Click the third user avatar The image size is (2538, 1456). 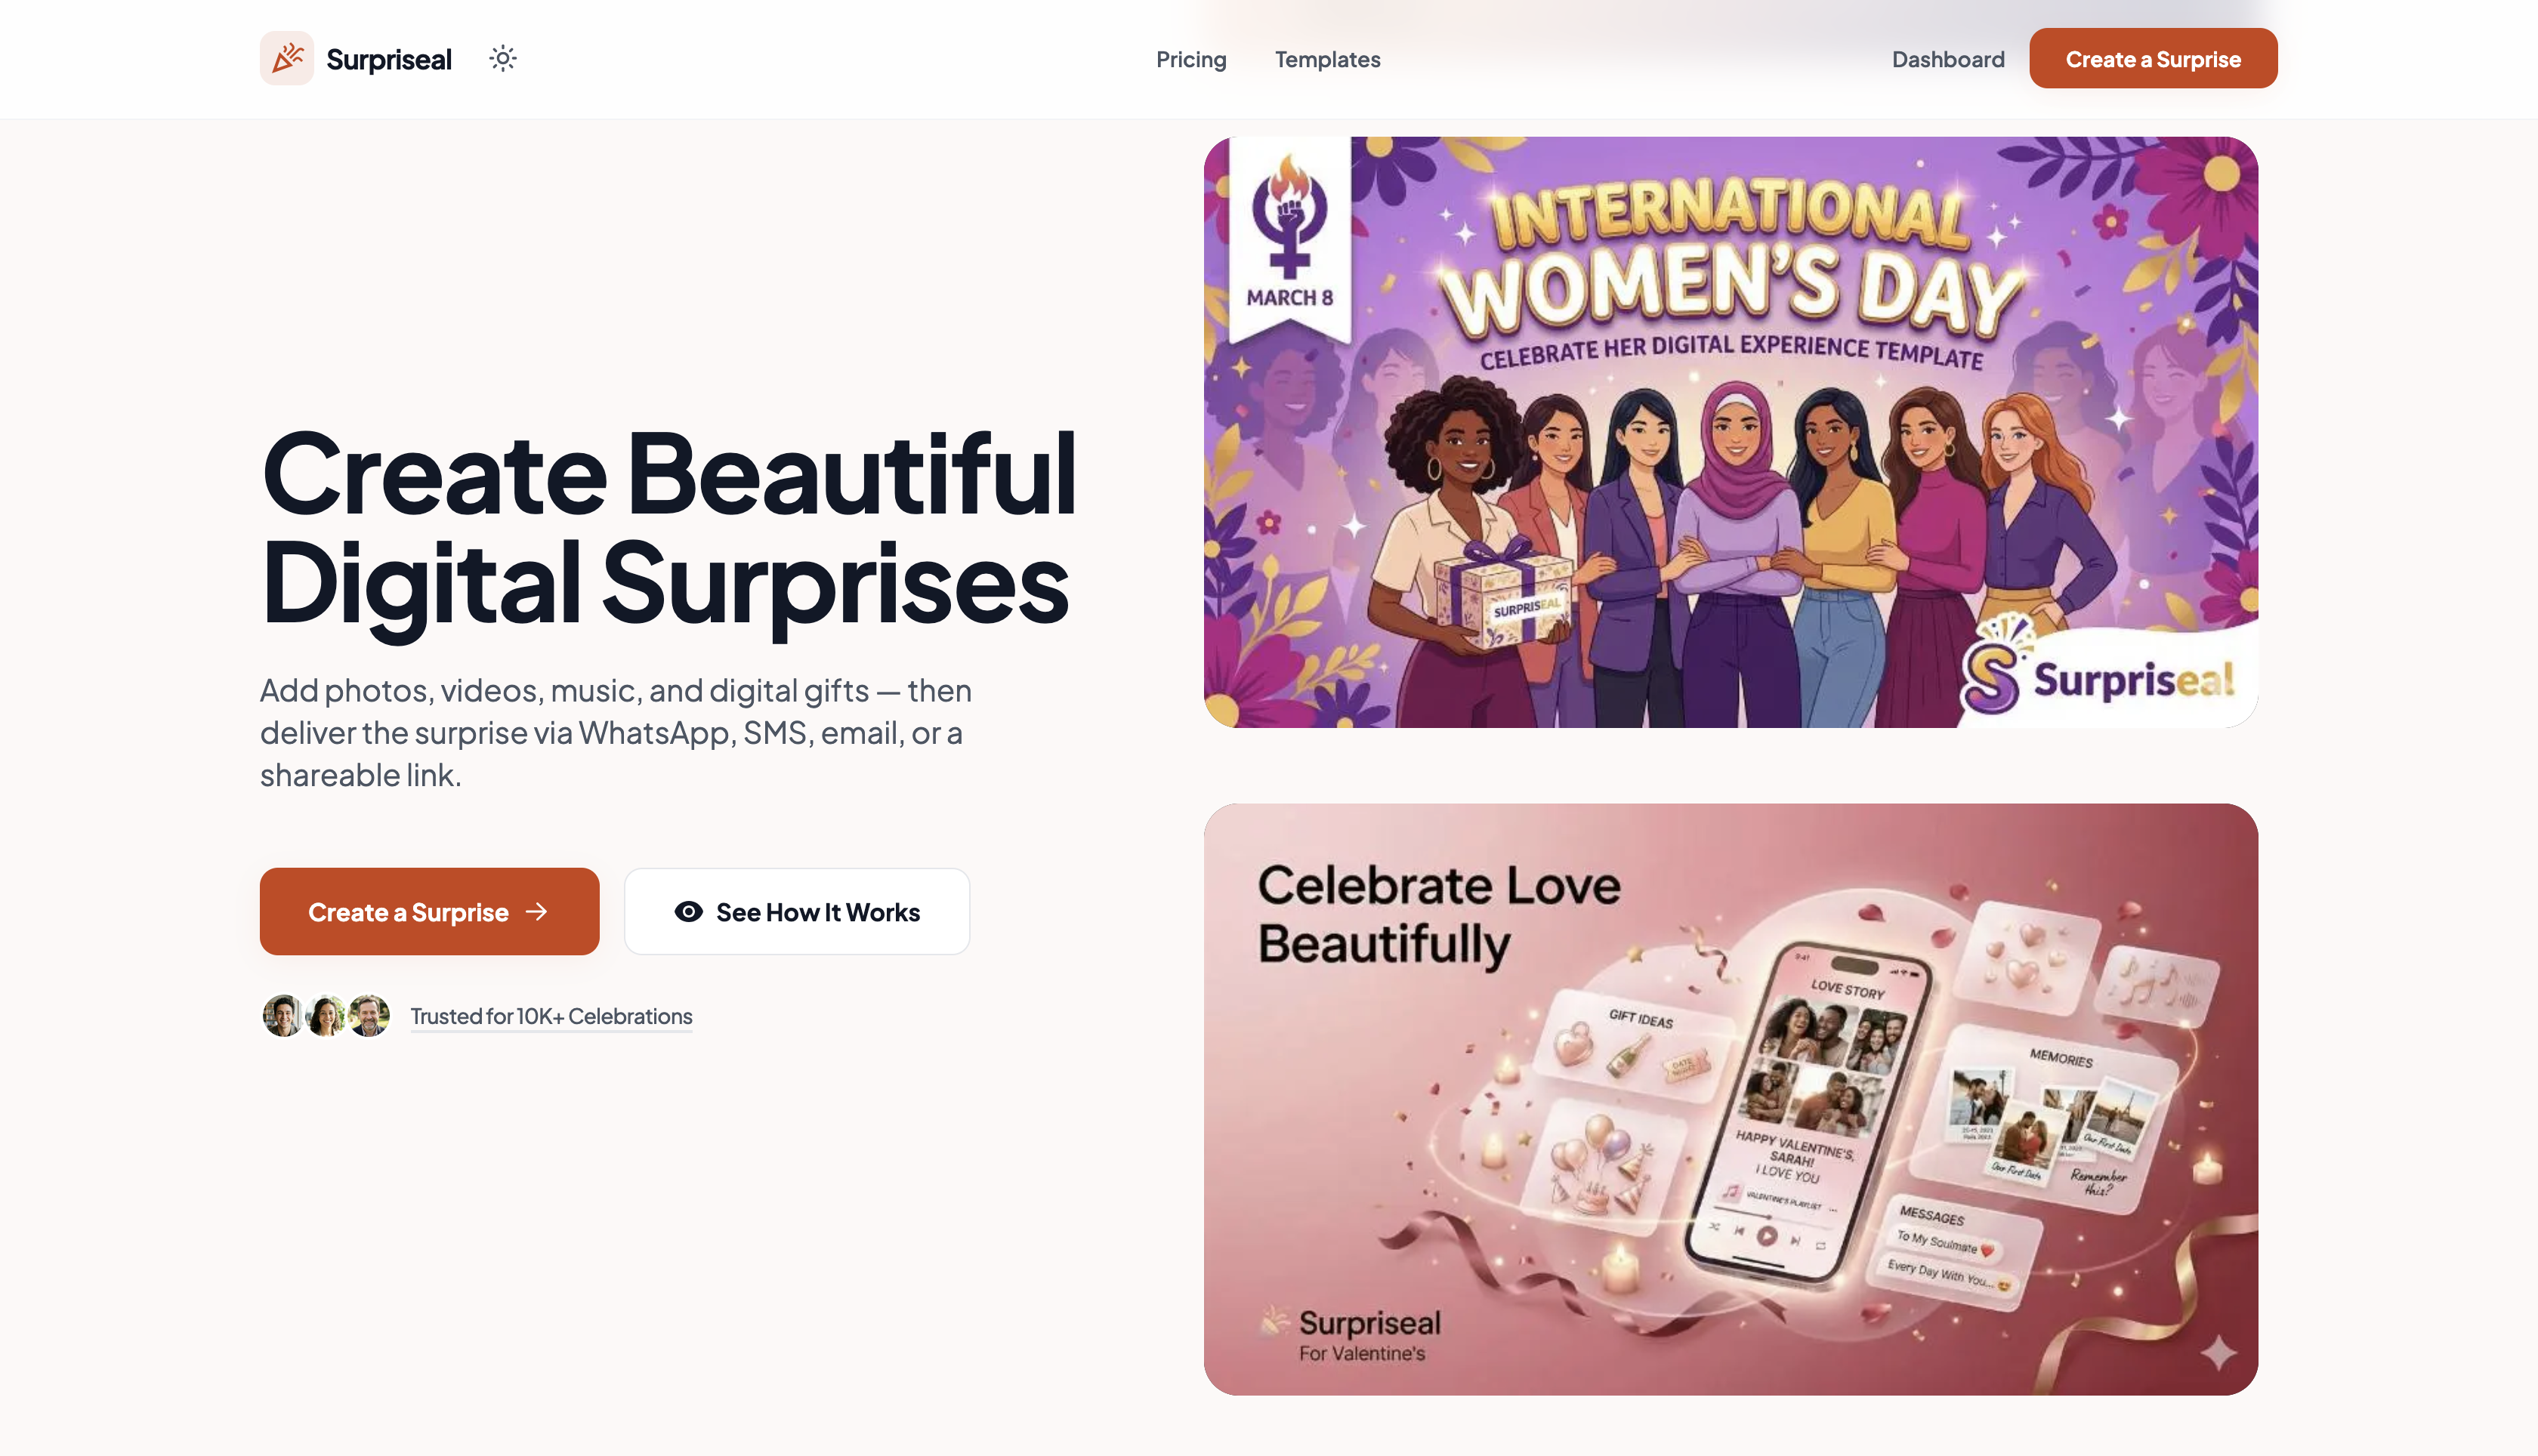tap(369, 1016)
